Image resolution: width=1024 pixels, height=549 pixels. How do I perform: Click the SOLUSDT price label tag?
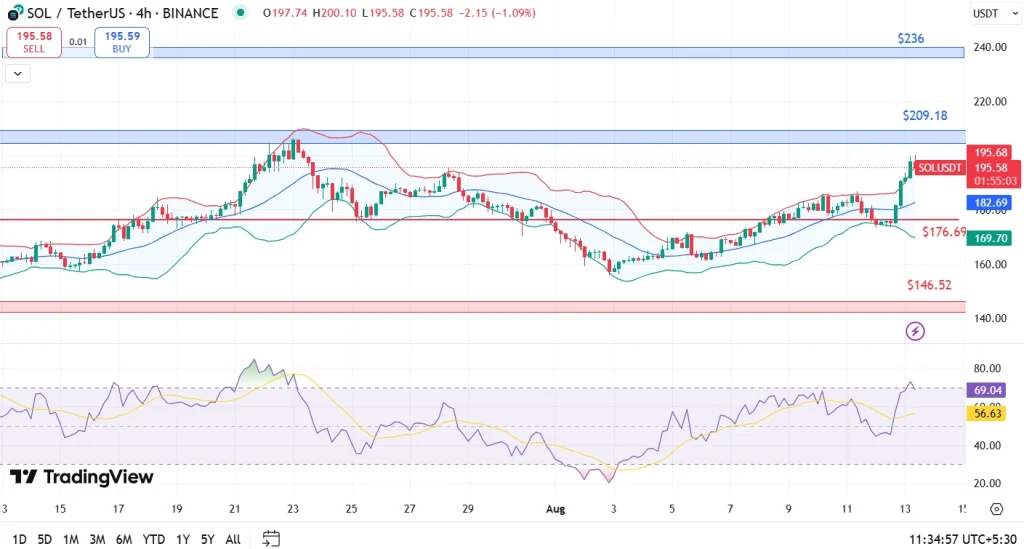click(940, 167)
